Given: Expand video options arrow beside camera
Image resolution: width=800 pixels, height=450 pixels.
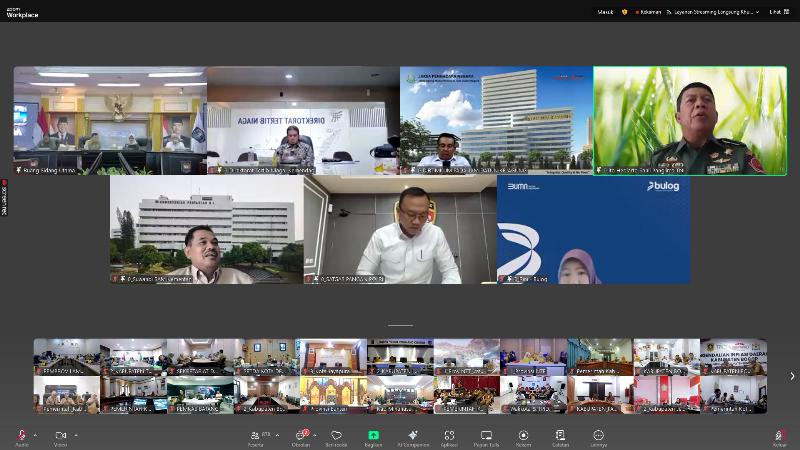Looking at the screenshot, I should [75, 435].
